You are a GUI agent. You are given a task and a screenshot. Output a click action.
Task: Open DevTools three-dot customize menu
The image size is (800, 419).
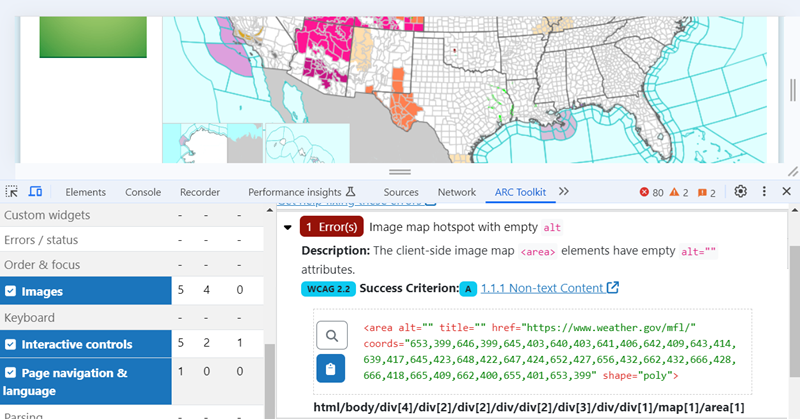coord(764,191)
